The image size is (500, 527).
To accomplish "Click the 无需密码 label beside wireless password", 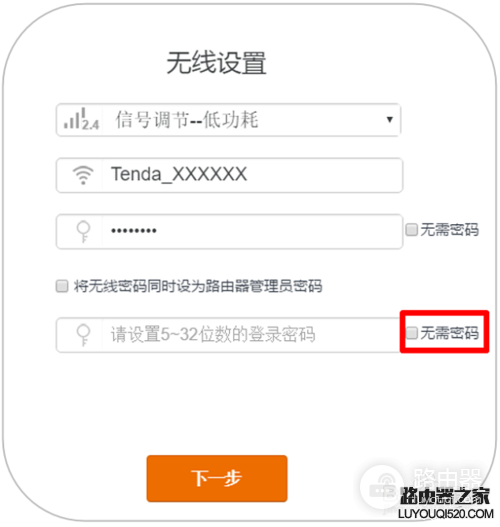I will [449, 230].
